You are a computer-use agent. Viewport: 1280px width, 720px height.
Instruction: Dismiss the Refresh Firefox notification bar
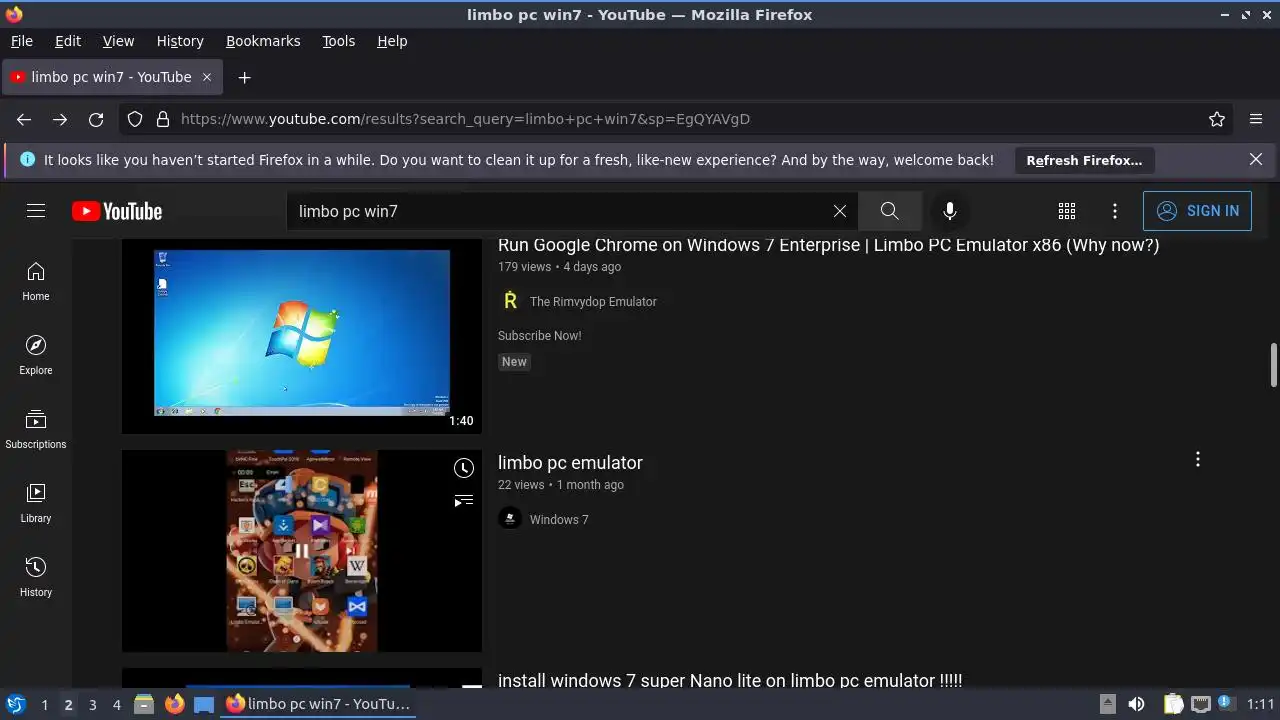click(1256, 159)
